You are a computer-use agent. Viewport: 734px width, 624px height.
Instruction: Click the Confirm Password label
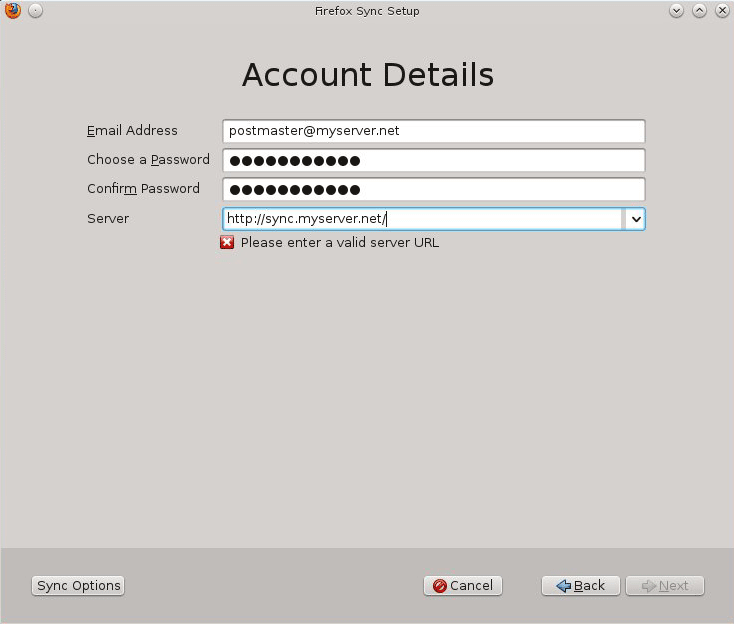[143, 189]
